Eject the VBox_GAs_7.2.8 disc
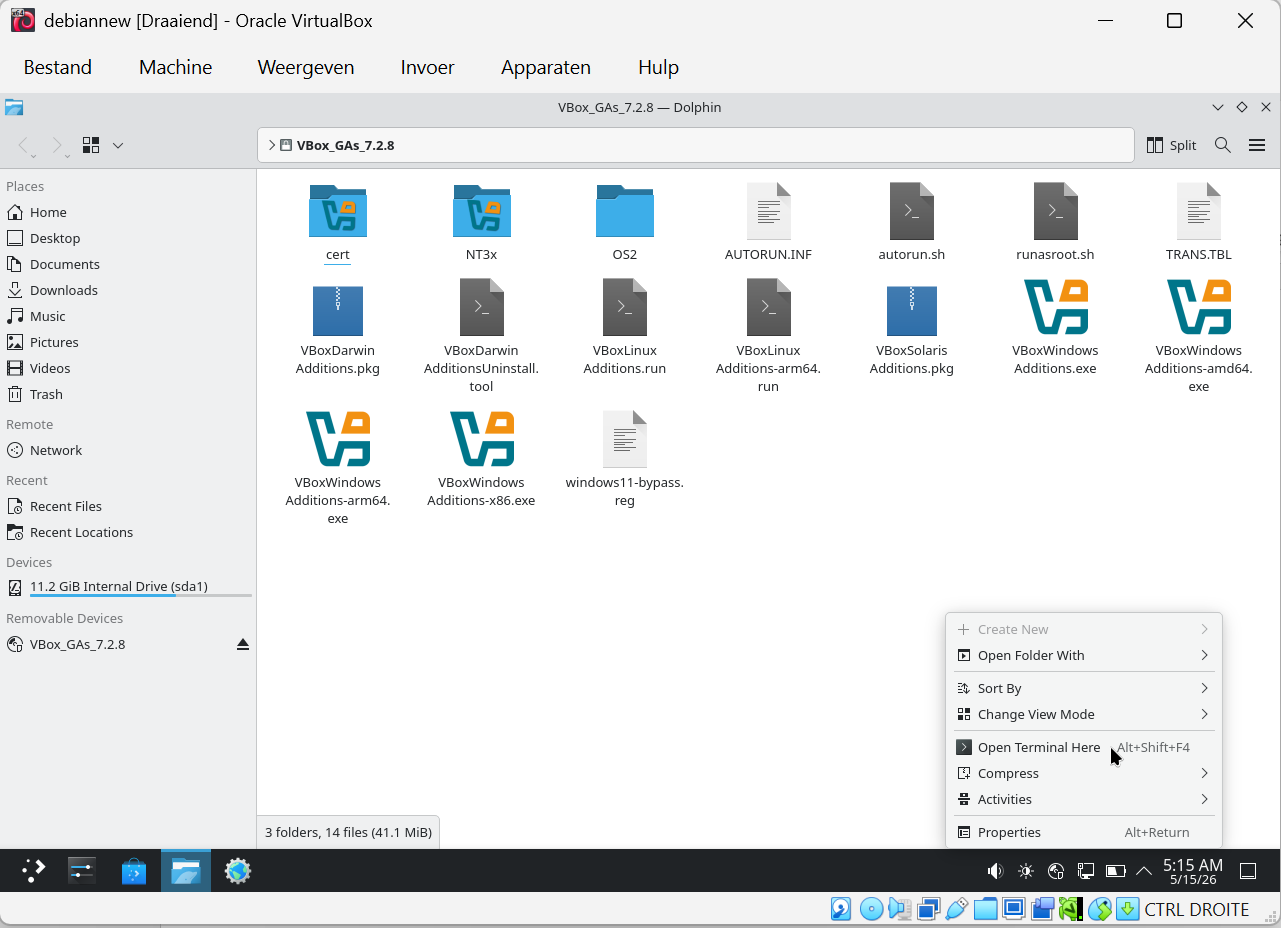1281x928 pixels. [x=242, y=644]
